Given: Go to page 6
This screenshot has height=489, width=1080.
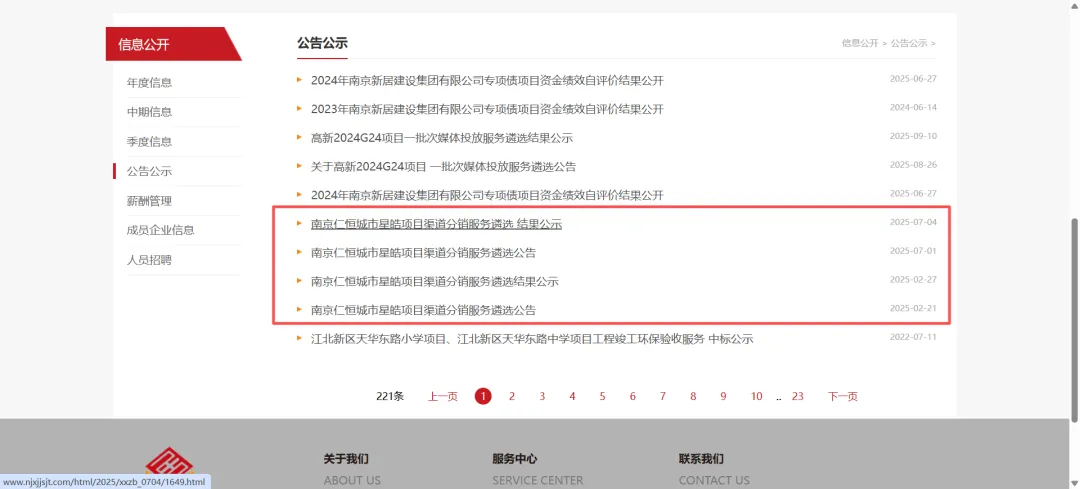Looking at the screenshot, I should point(632,396).
